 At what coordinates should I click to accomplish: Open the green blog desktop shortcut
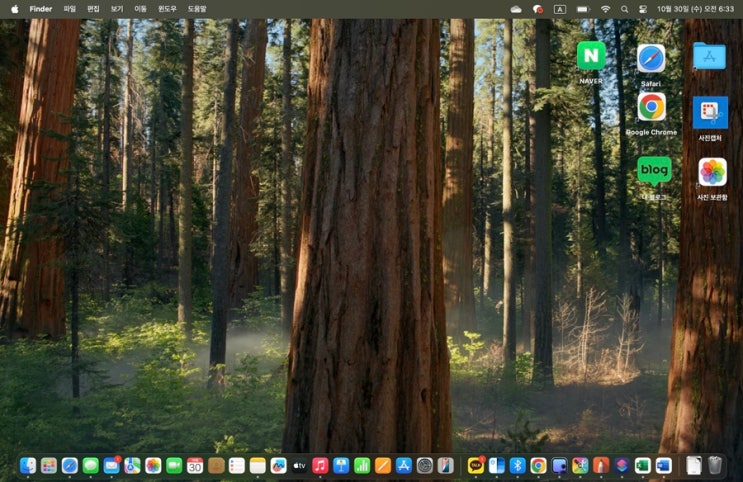pyautogui.click(x=654, y=170)
